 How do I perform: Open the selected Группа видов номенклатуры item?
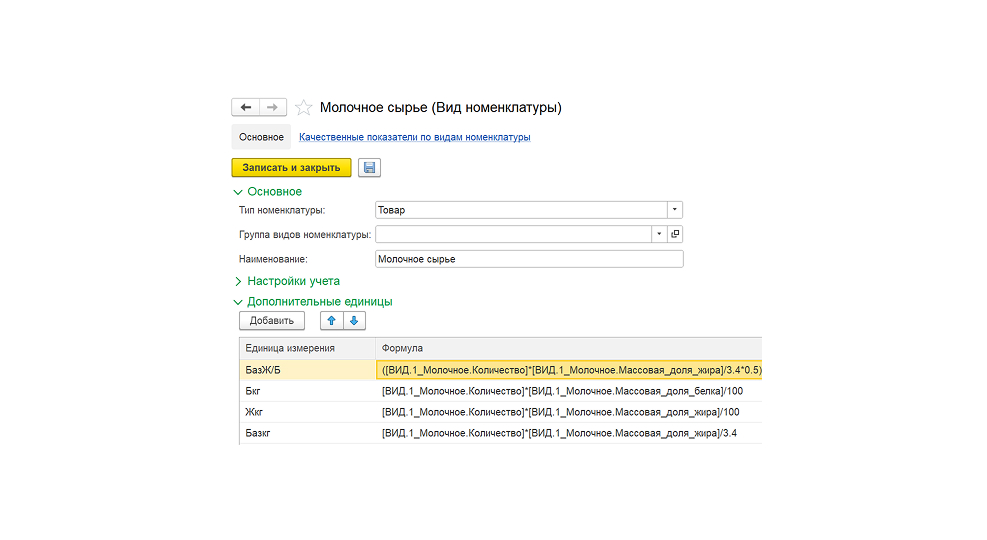675,234
